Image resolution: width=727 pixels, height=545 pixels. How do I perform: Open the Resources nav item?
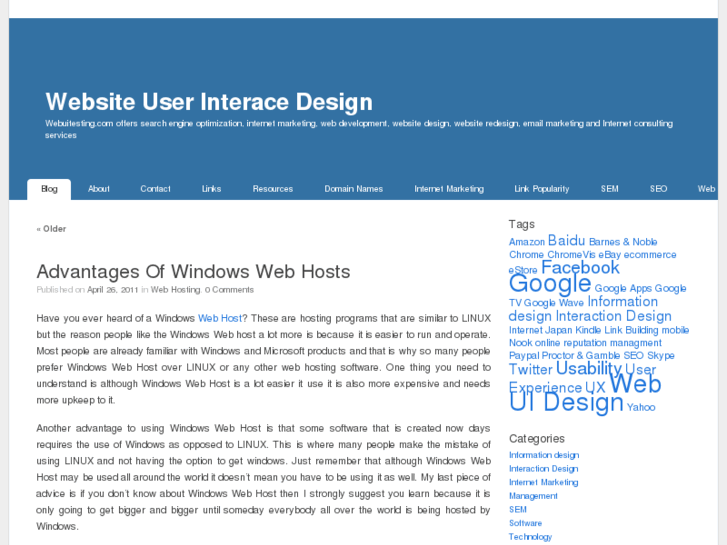click(x=273, y=189)
